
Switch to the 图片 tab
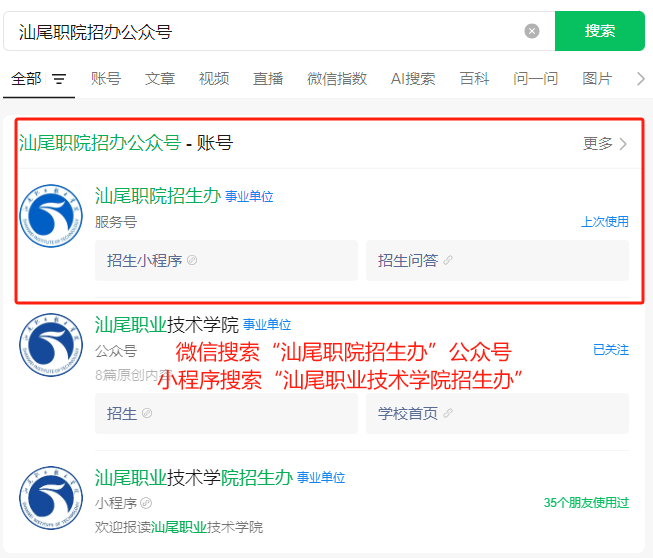597,79
